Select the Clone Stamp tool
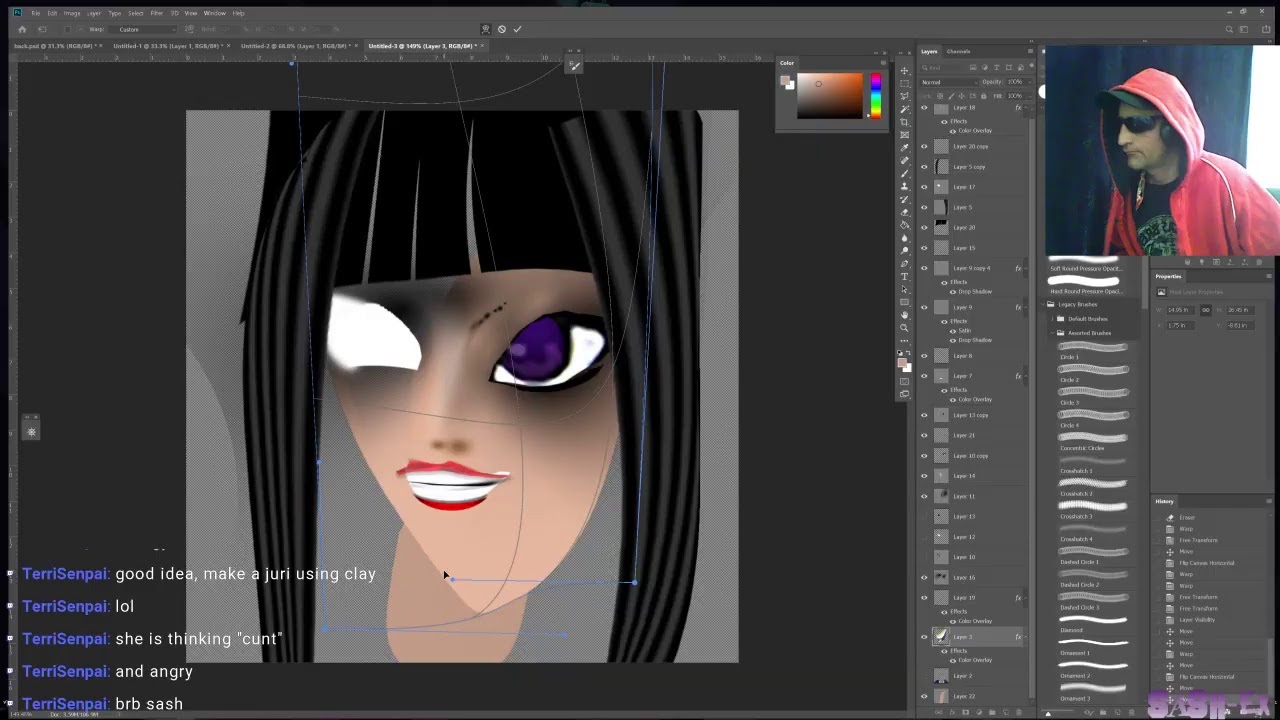The width and height of the screenshot is (1280, 720). coord(905,187)
